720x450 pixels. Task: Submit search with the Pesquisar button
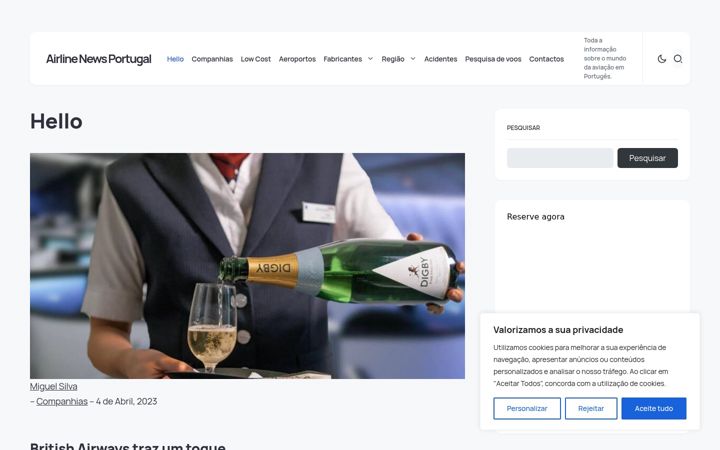(x=647, y=158)
